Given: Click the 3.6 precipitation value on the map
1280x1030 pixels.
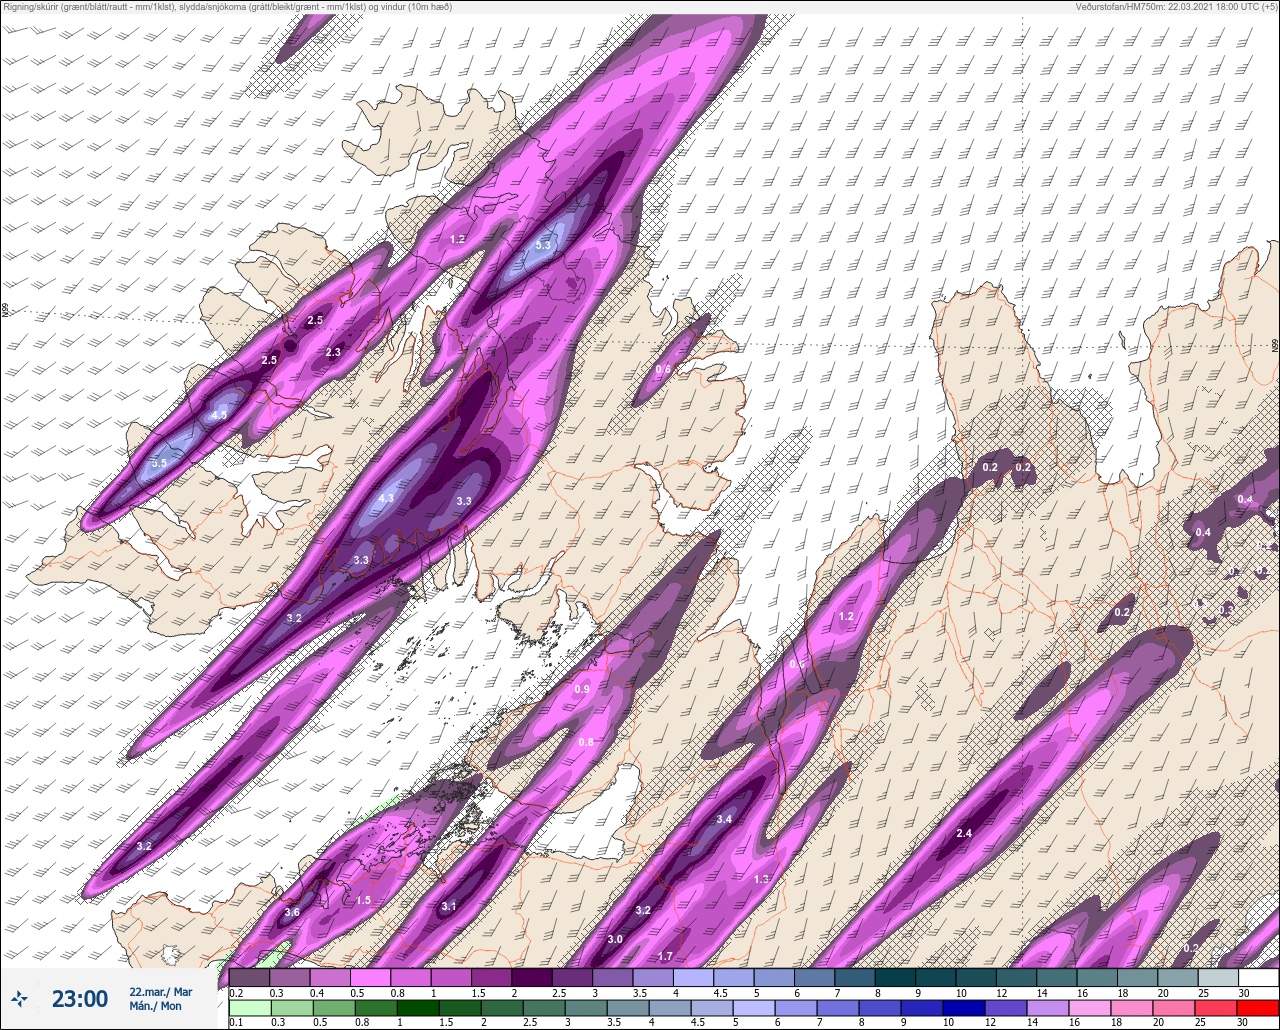Looking at the screenshot, I should [292, 912].
